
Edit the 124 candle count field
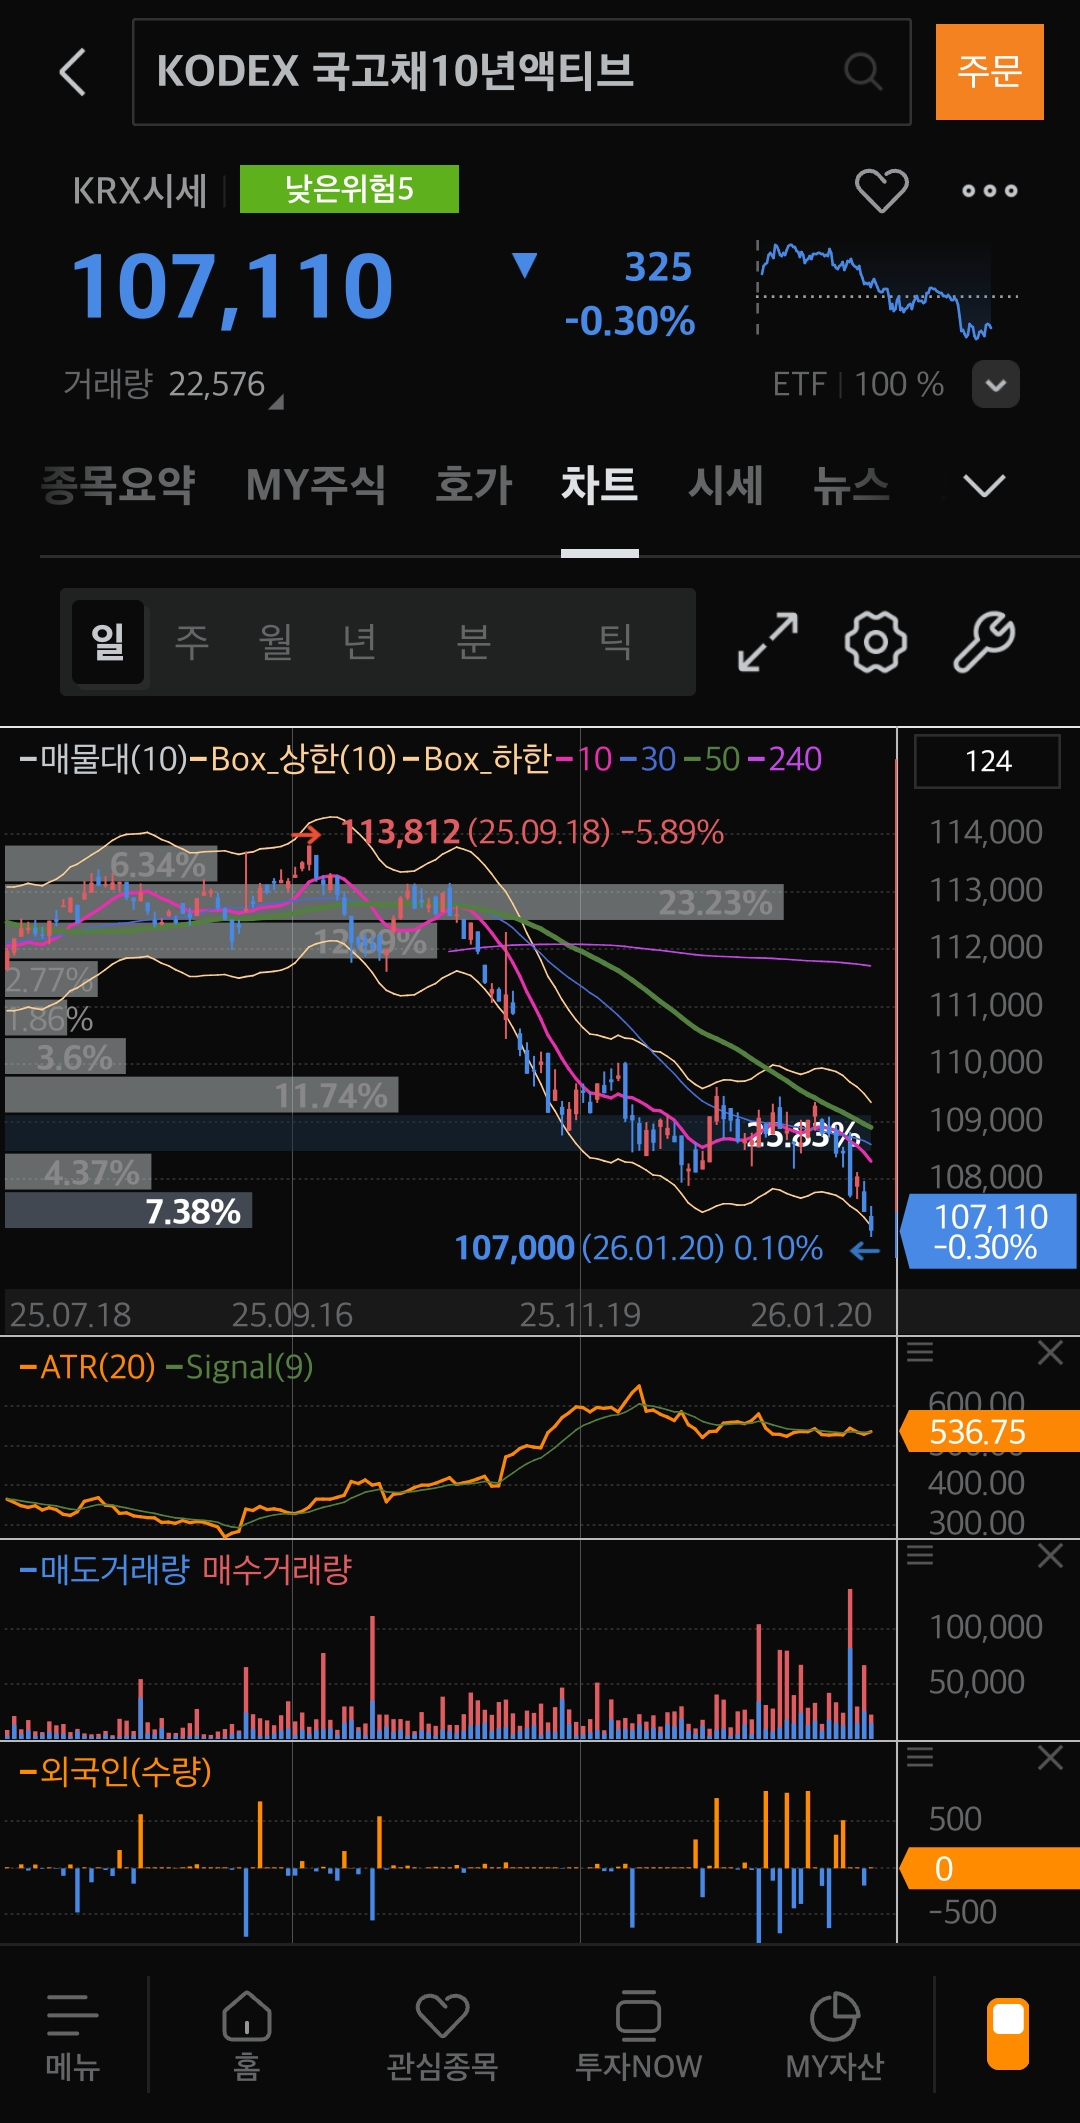[988, 762]
